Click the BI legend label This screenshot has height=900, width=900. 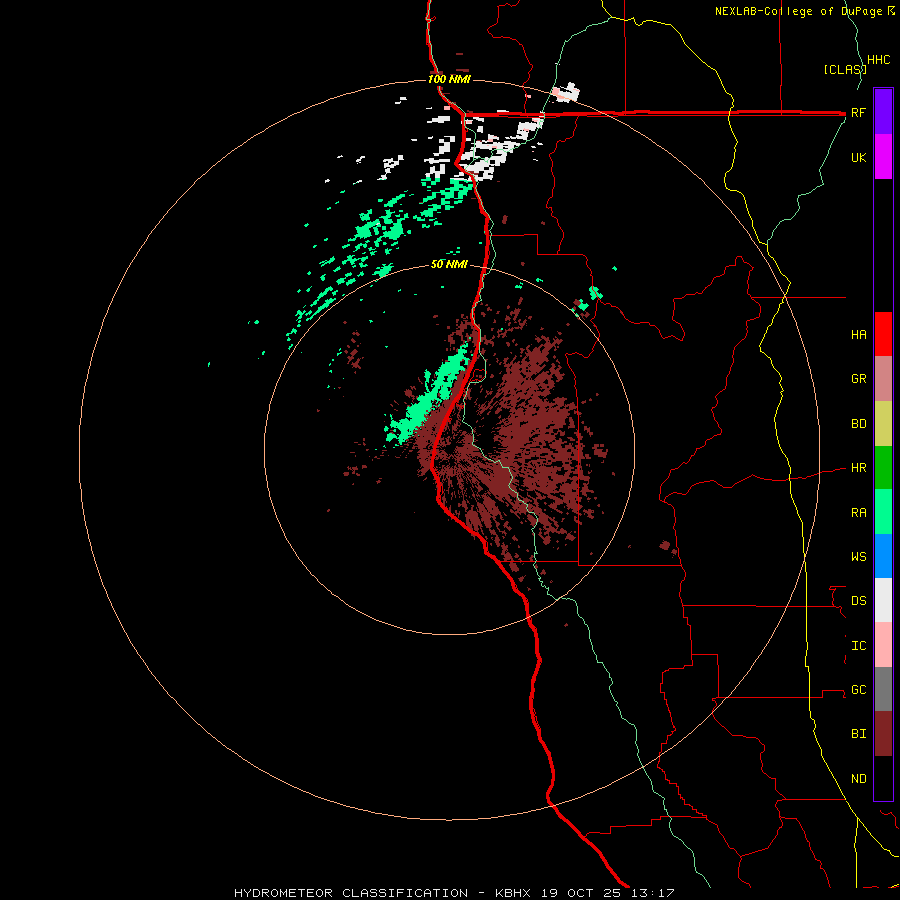click(858, 734)
